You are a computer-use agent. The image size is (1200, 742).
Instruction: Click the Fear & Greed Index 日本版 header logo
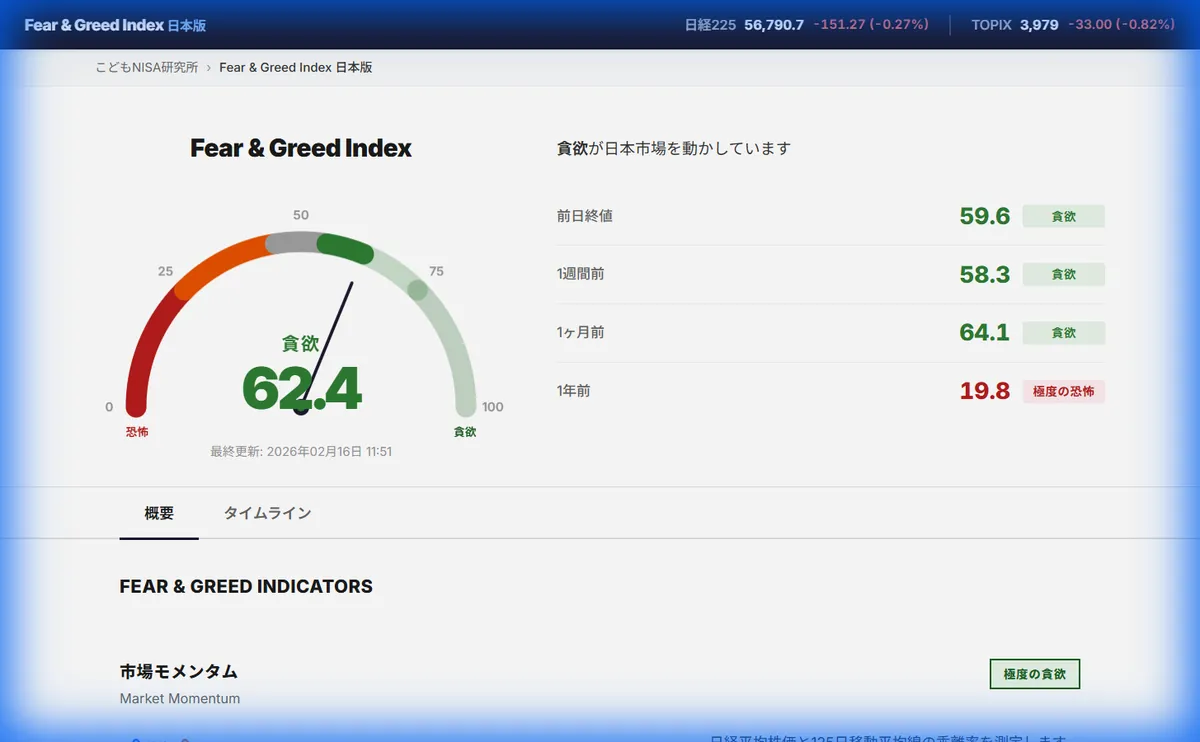coord(115,25)
